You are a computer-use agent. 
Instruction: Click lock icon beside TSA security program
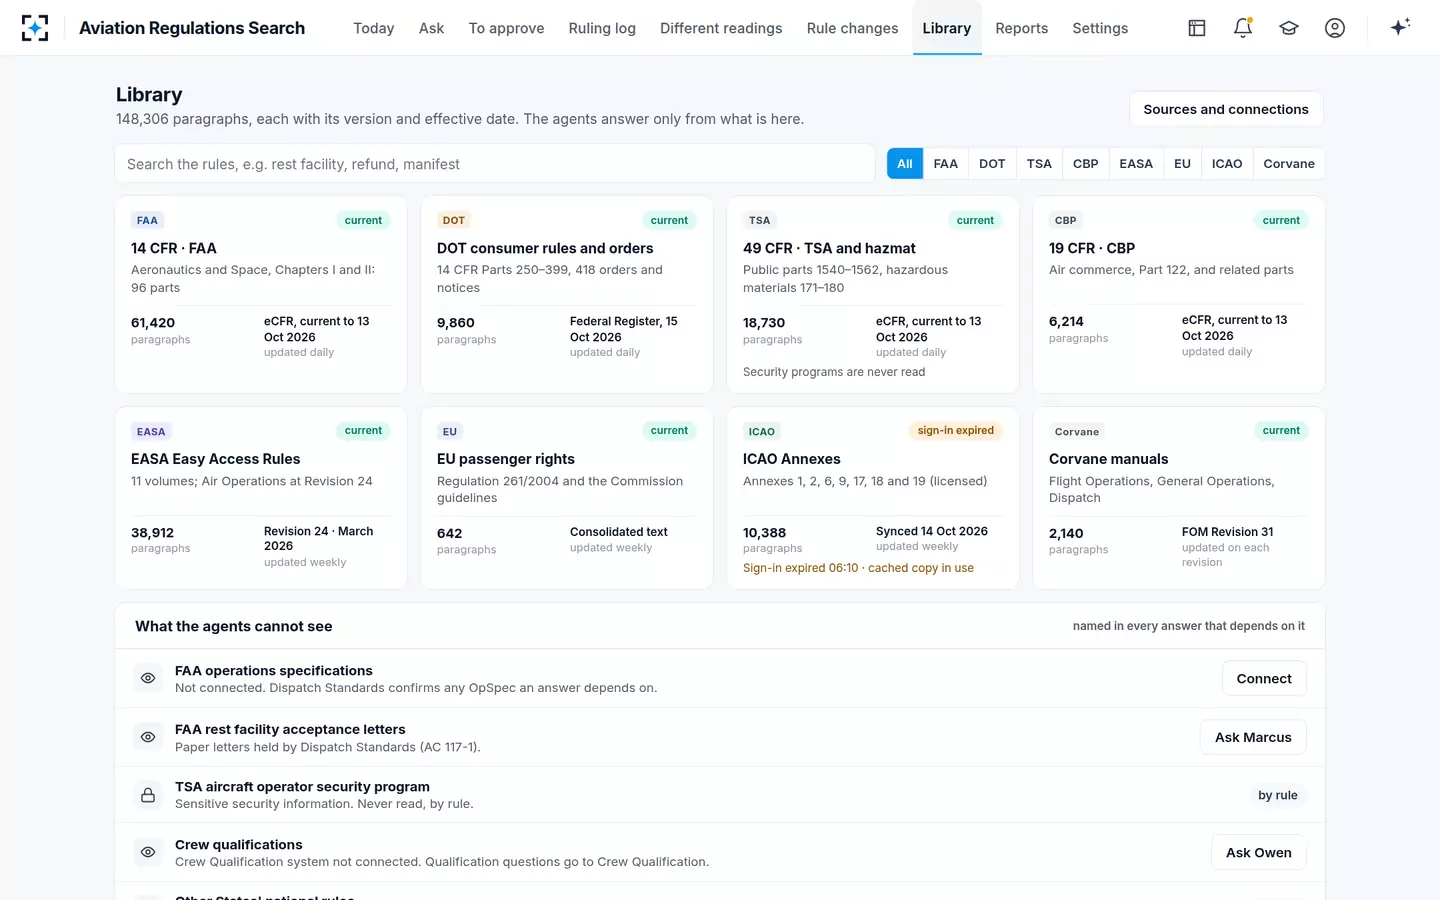pos(148,795)
